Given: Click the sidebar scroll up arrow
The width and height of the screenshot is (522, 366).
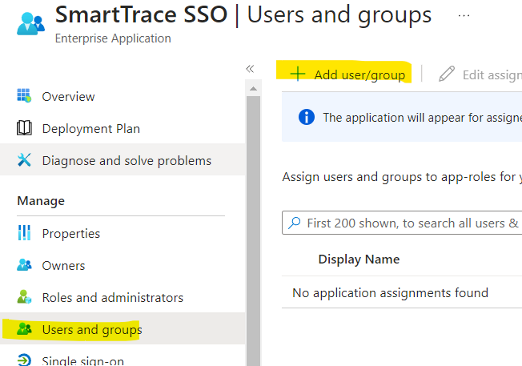Looking at the screenshot, I should pos(253,88).
